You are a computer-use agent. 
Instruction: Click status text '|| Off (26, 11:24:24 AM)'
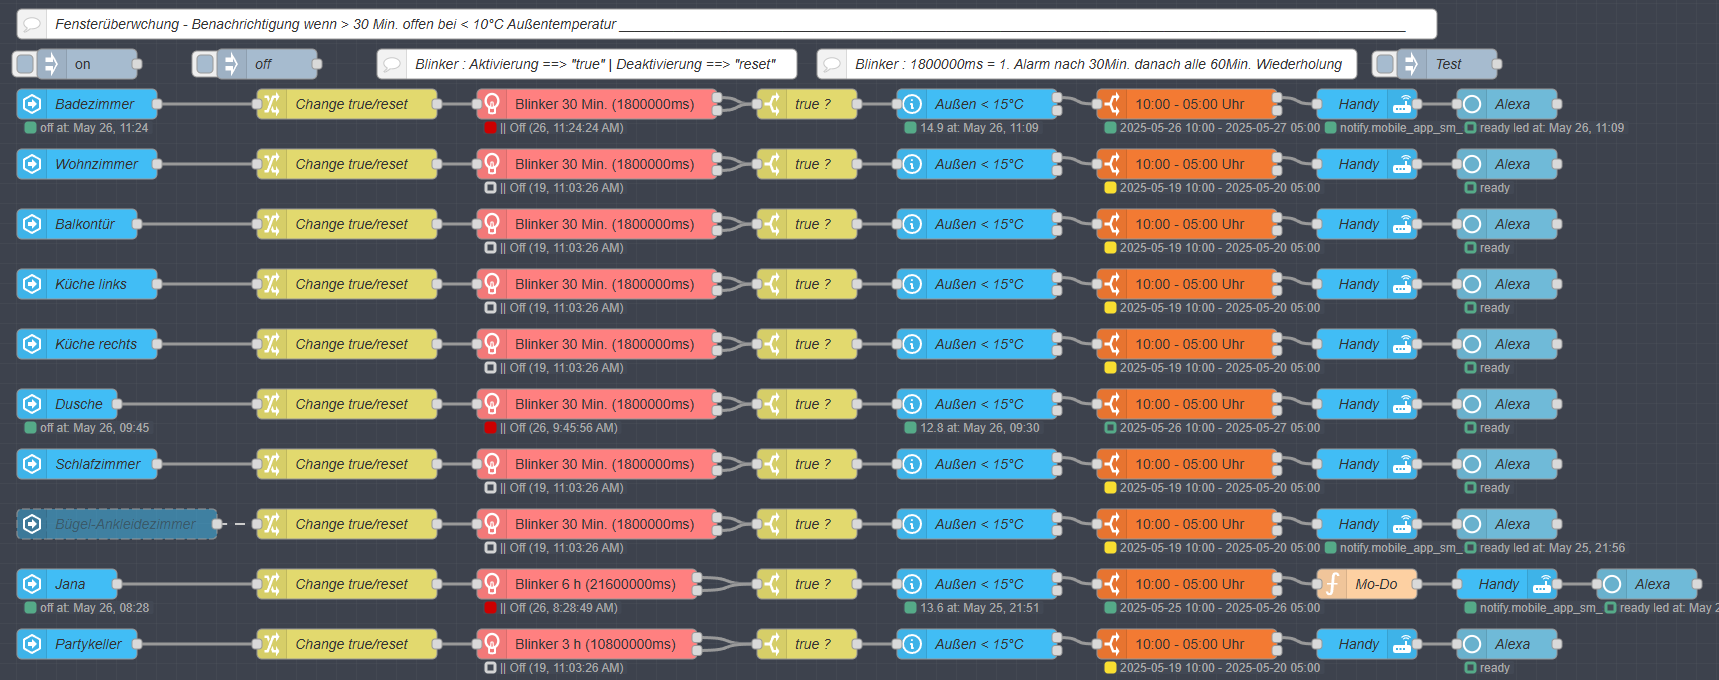pyautogui.click(x=561, y=128)
